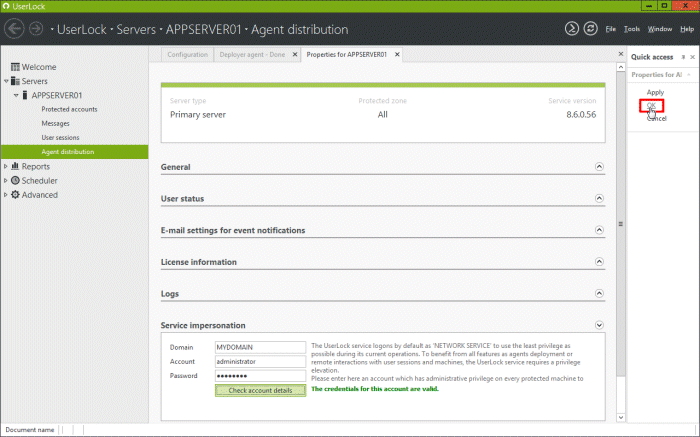This screenshot has width=700, height=437.
Task: Collapse Service impersonation section chevron
Action: 599,325
